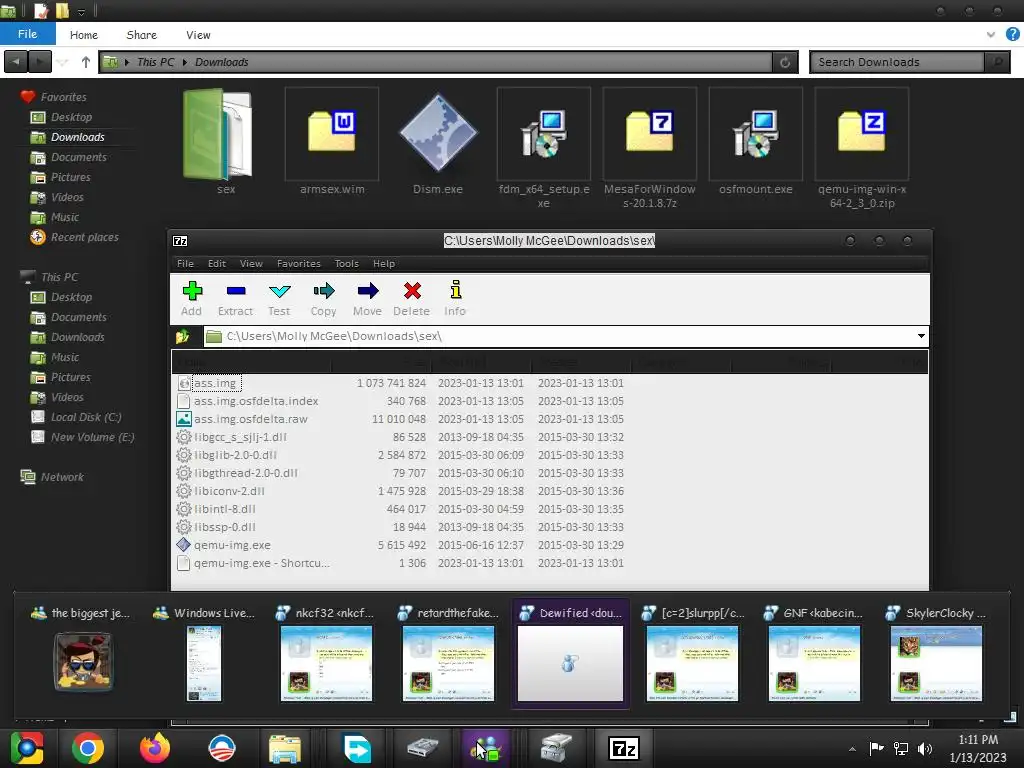Open Firefox from the taskbar

155,748
